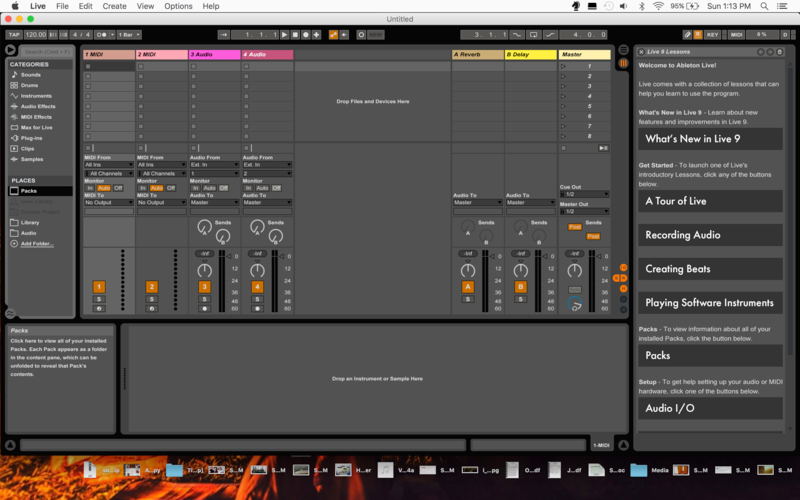800x500 pixels.
Task: Open the Cue Out 1/2 dropdown
Action: (x=584, y=194)
